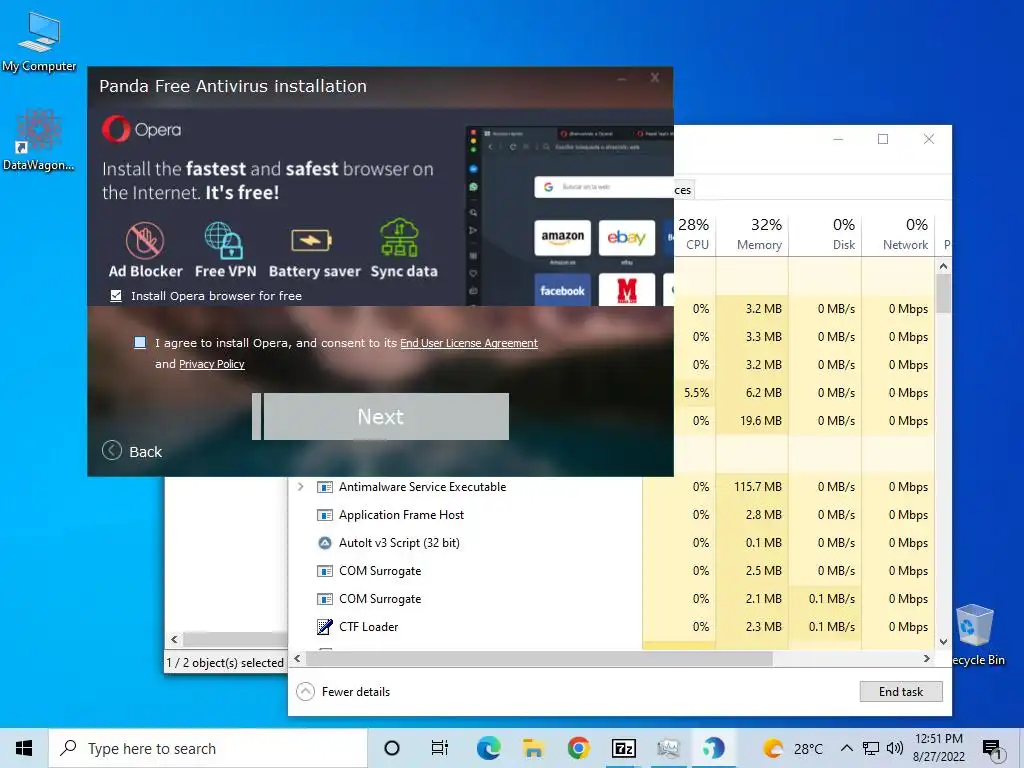This screenshot has width=1024, height=768.
Task: Open the notification center icon
Action: pyautogui.click(x=992, y=750)
